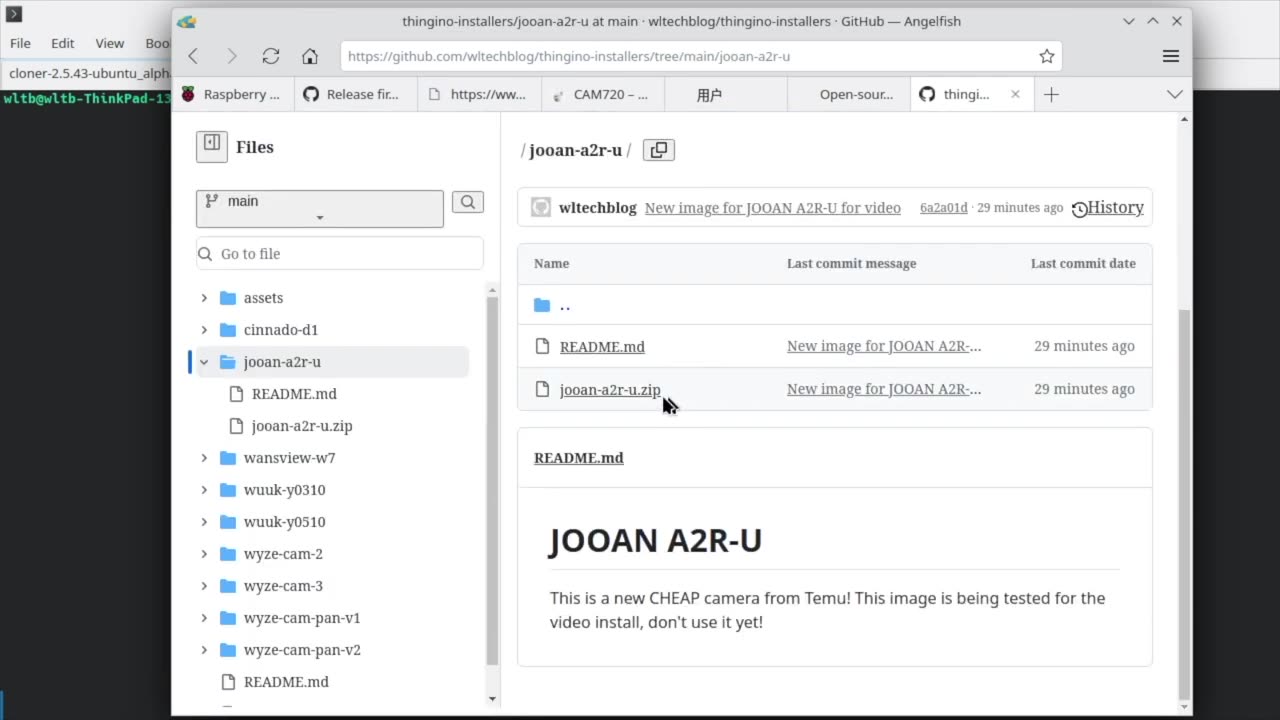
Task: Switch to the https://ww... tab
Action: [x=478, y=94]
